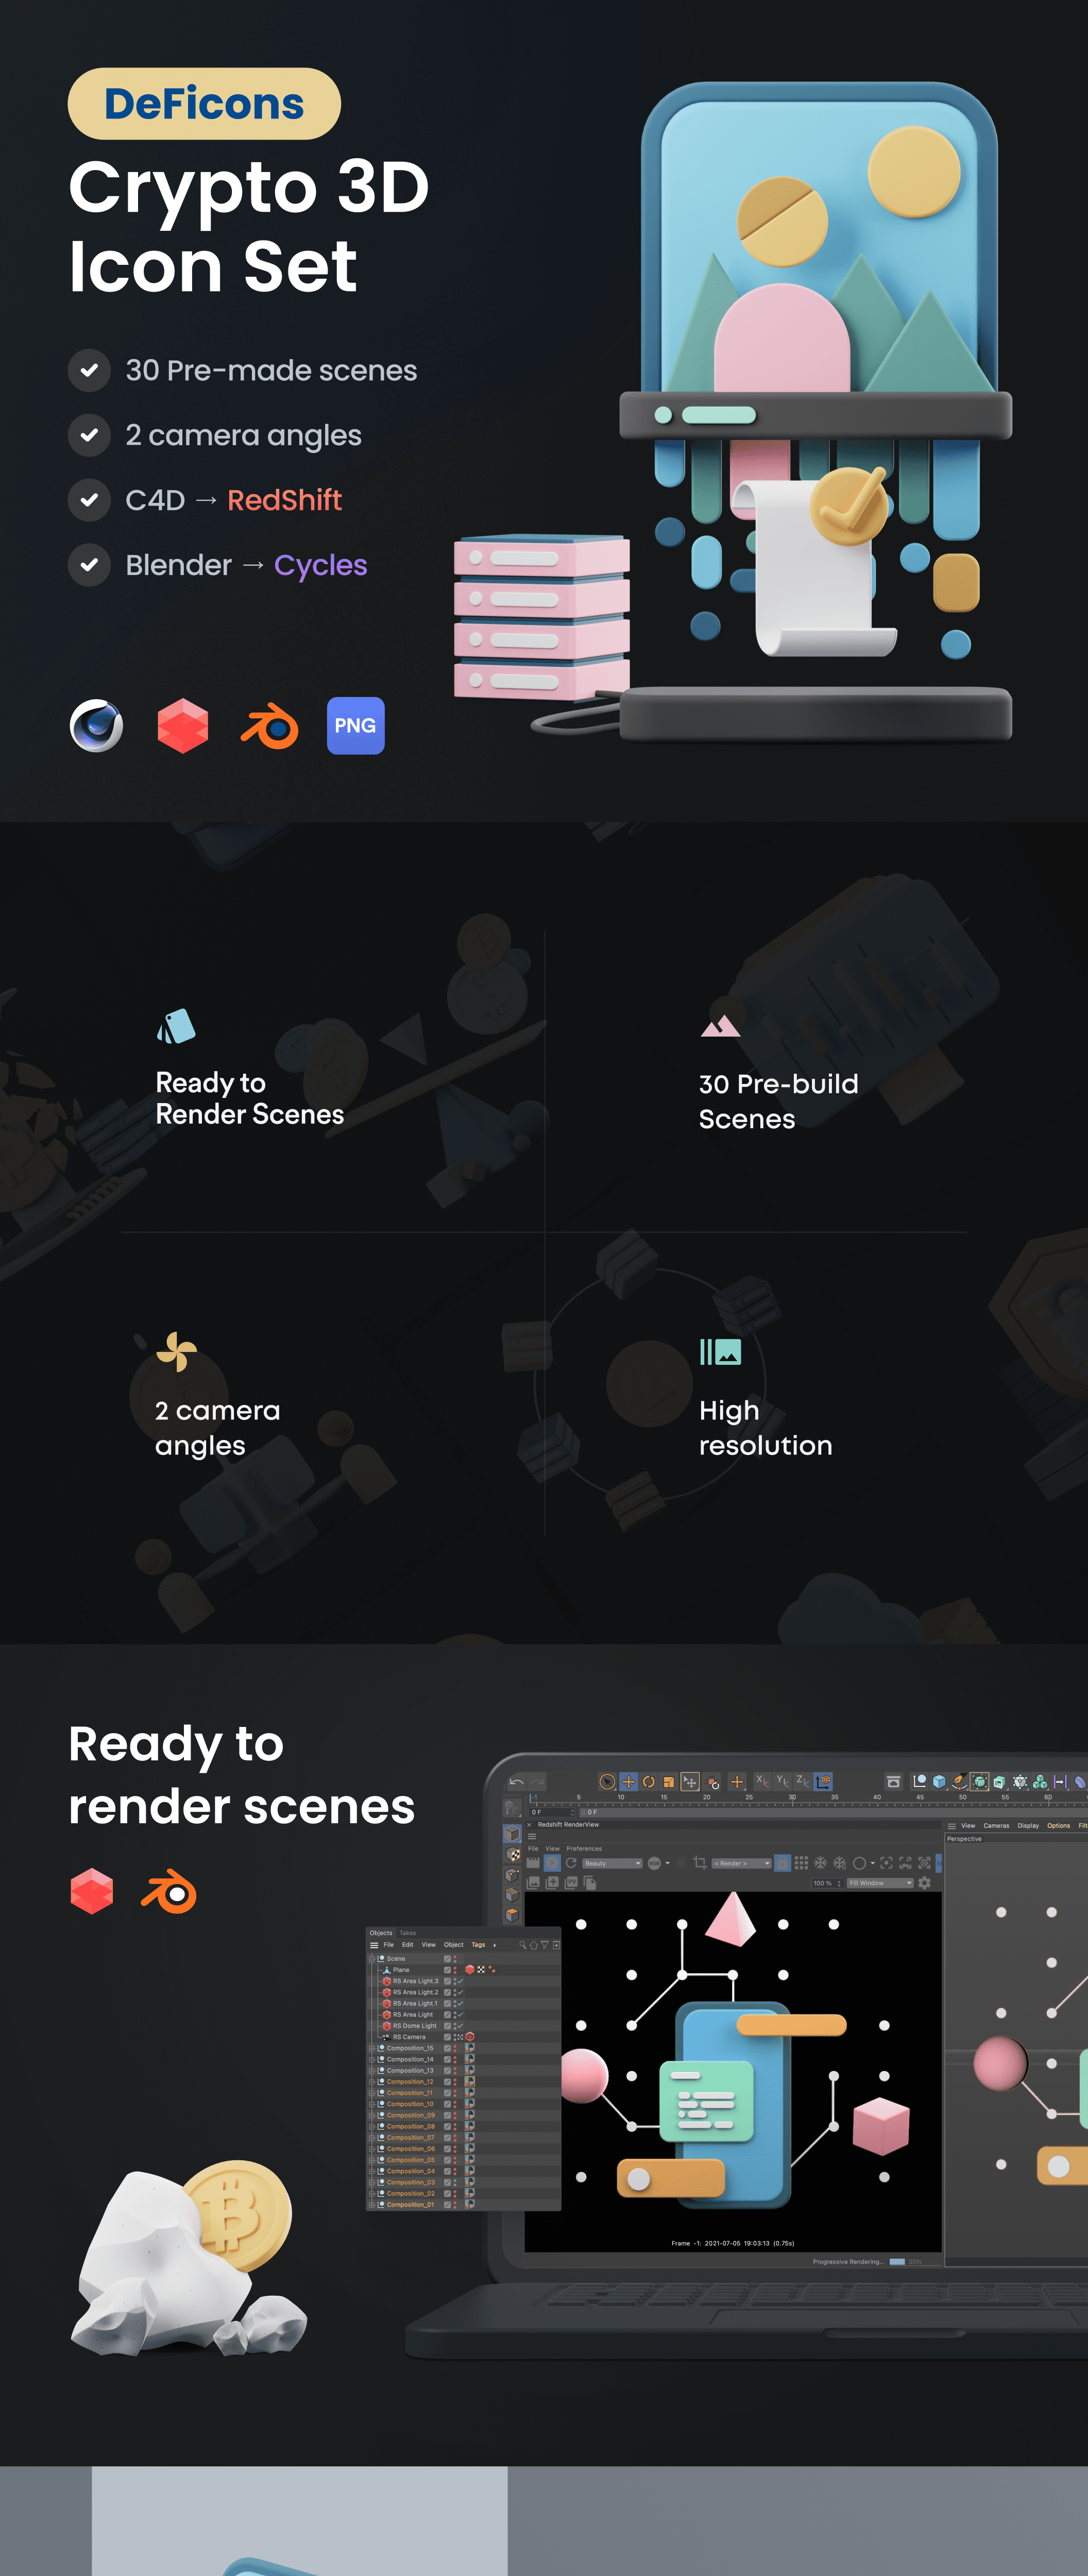This screenshot has height=2576, width=1088.
Task: Collapse the Scene tree node
Action: pyautogui.click(x=372, y=1959)
